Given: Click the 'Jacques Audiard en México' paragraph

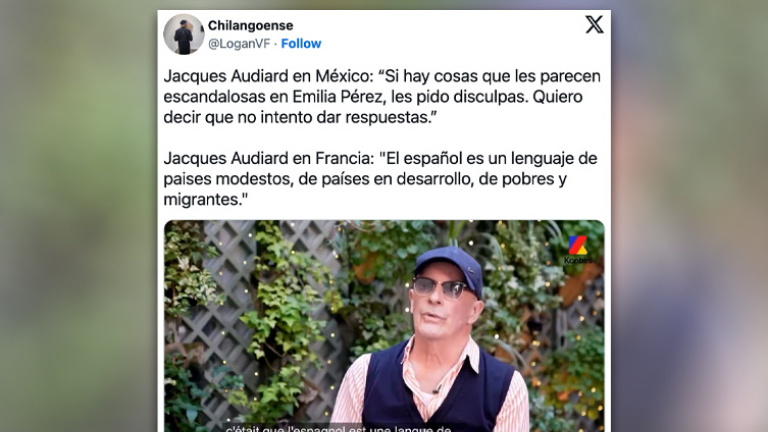Looking at the screenshot, I should [382, 96].
